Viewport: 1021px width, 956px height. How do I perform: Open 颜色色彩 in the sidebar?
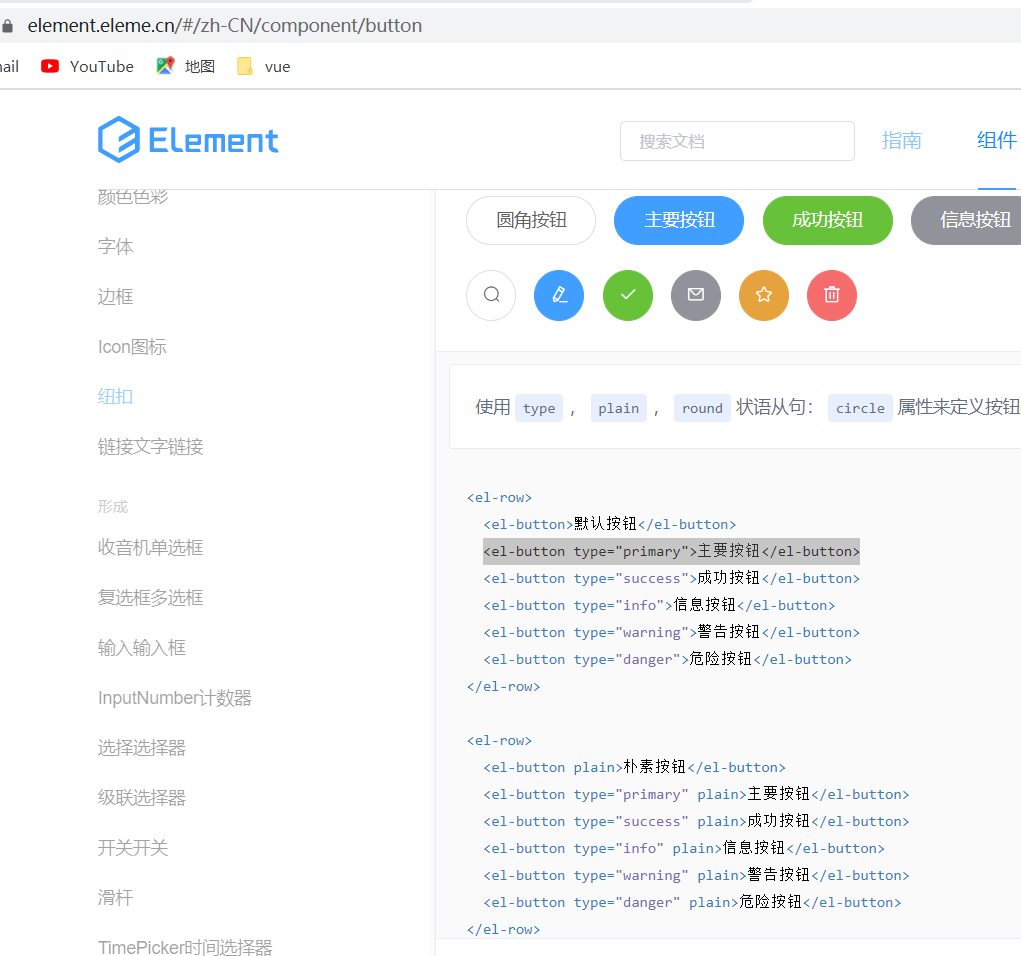click(133, 196)
